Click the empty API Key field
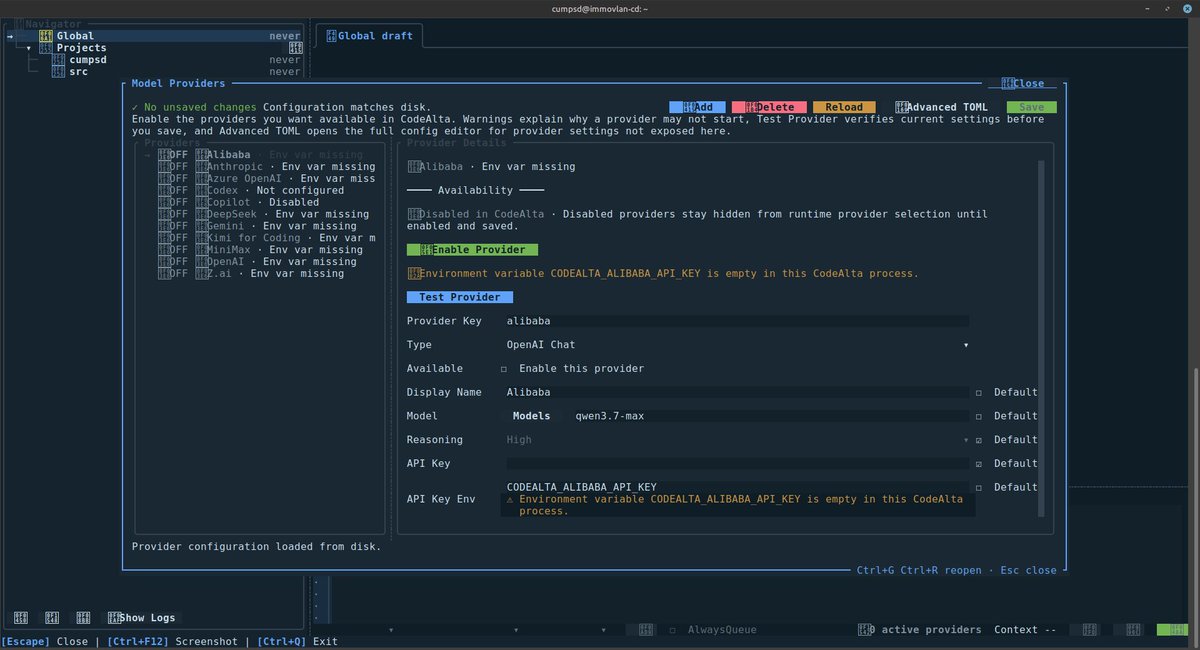The width and height of the screenshot is (1200, 650). coord(737,464)
